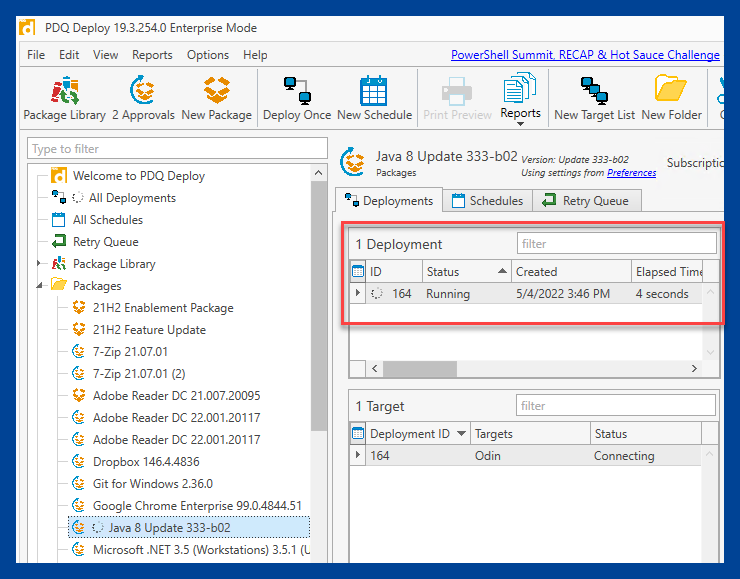The height and width of the screenshot is (579, 740).
Task: Click Retry Queue green arrow icon
Action: (59, 242)
